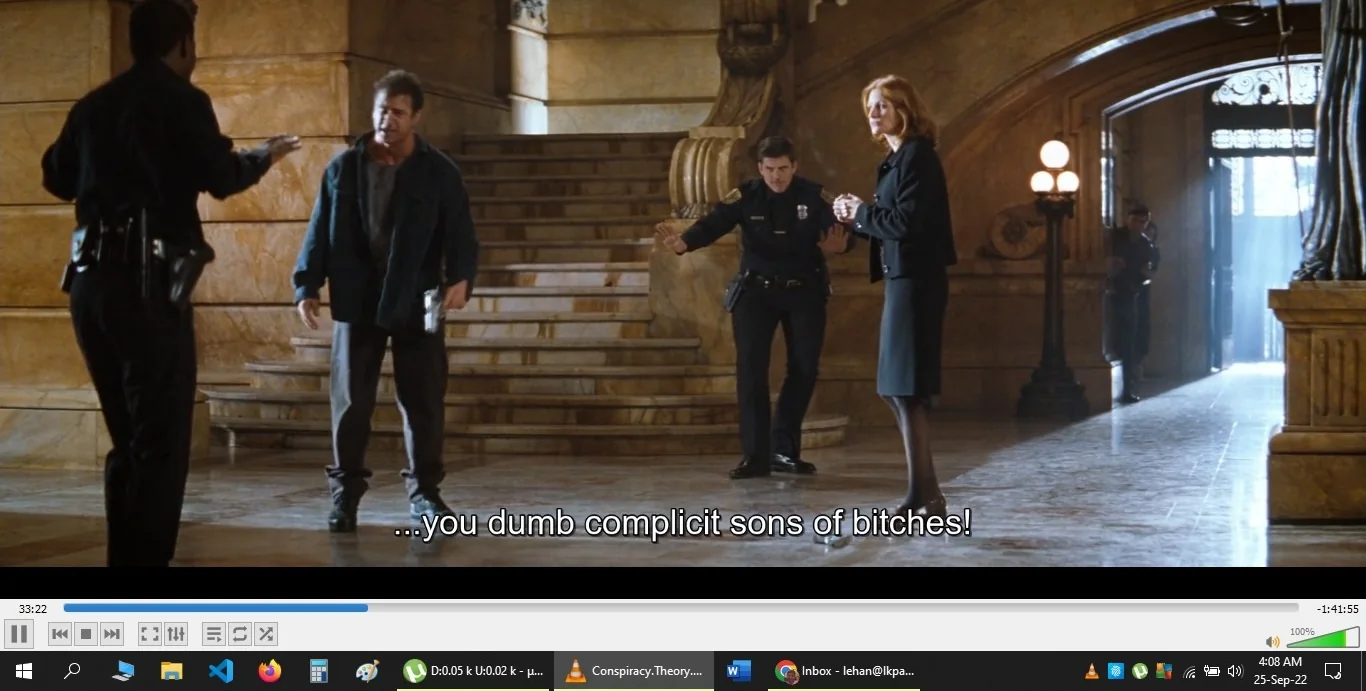1366x691 pixels.
Task: Open Windows taskbar search
Action: pos(72,671)
